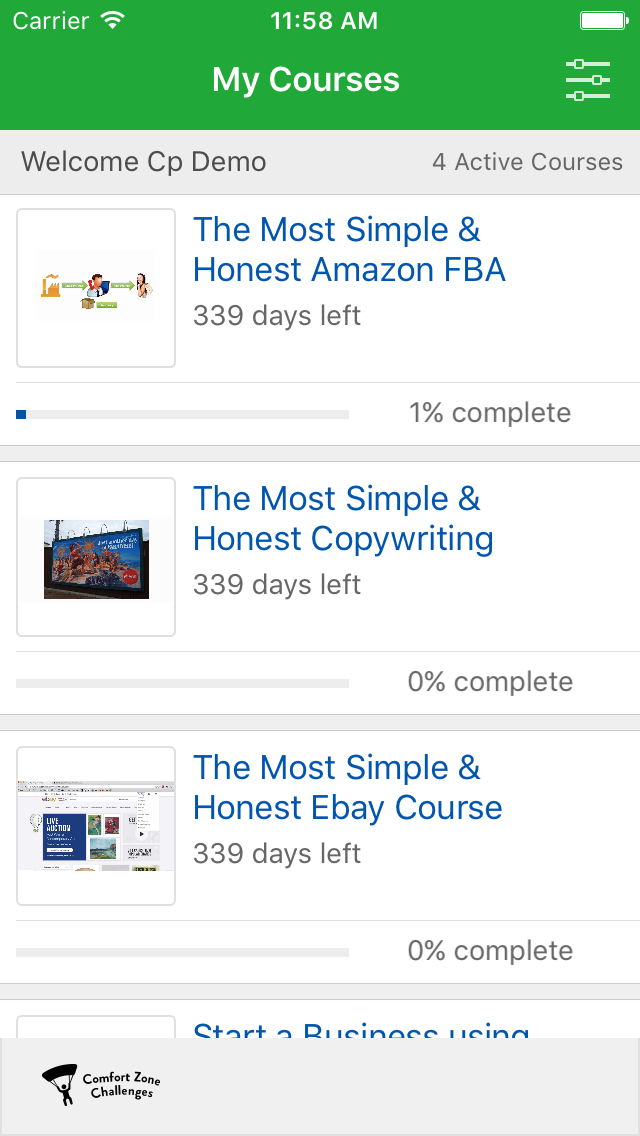Click the Ebay Course progress bar
Screen dimensions: 640x1136
pyautogui.click(x=183, y=952)
